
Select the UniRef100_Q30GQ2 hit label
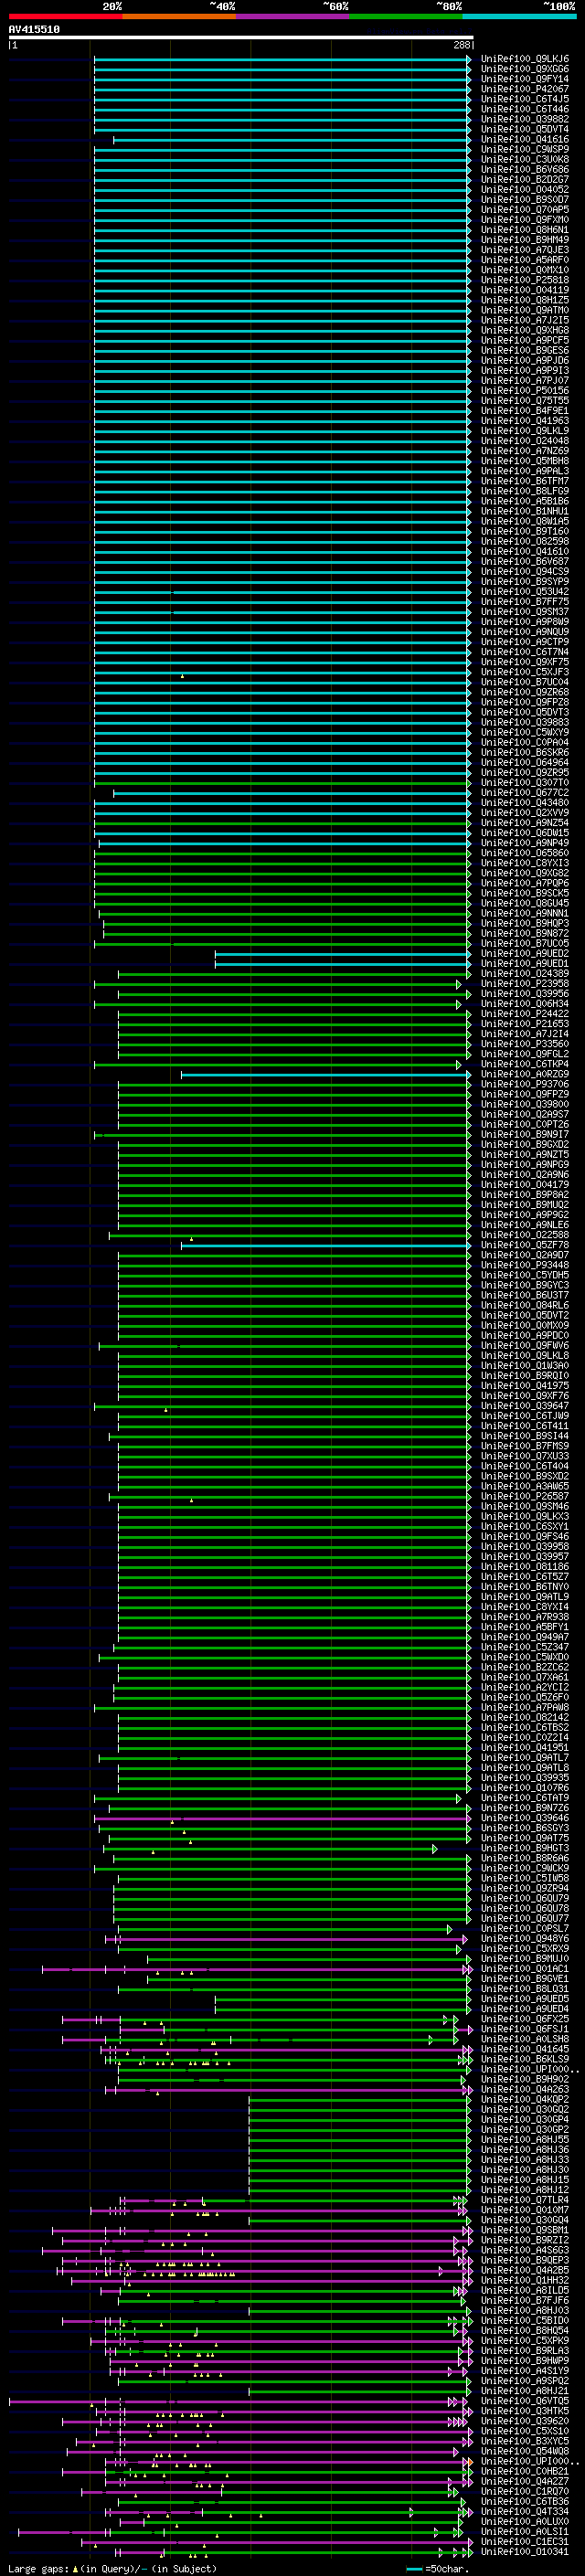click(525, 2109)
